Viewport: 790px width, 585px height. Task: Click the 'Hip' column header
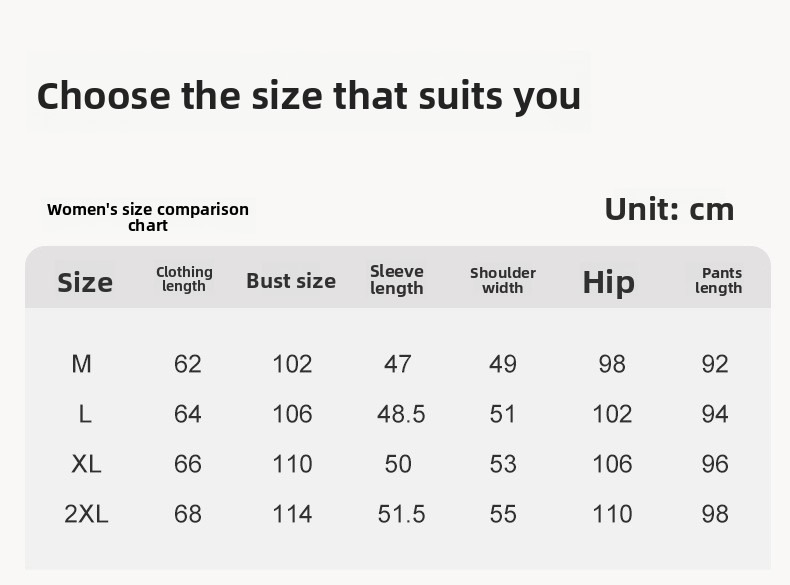(608, 282)
